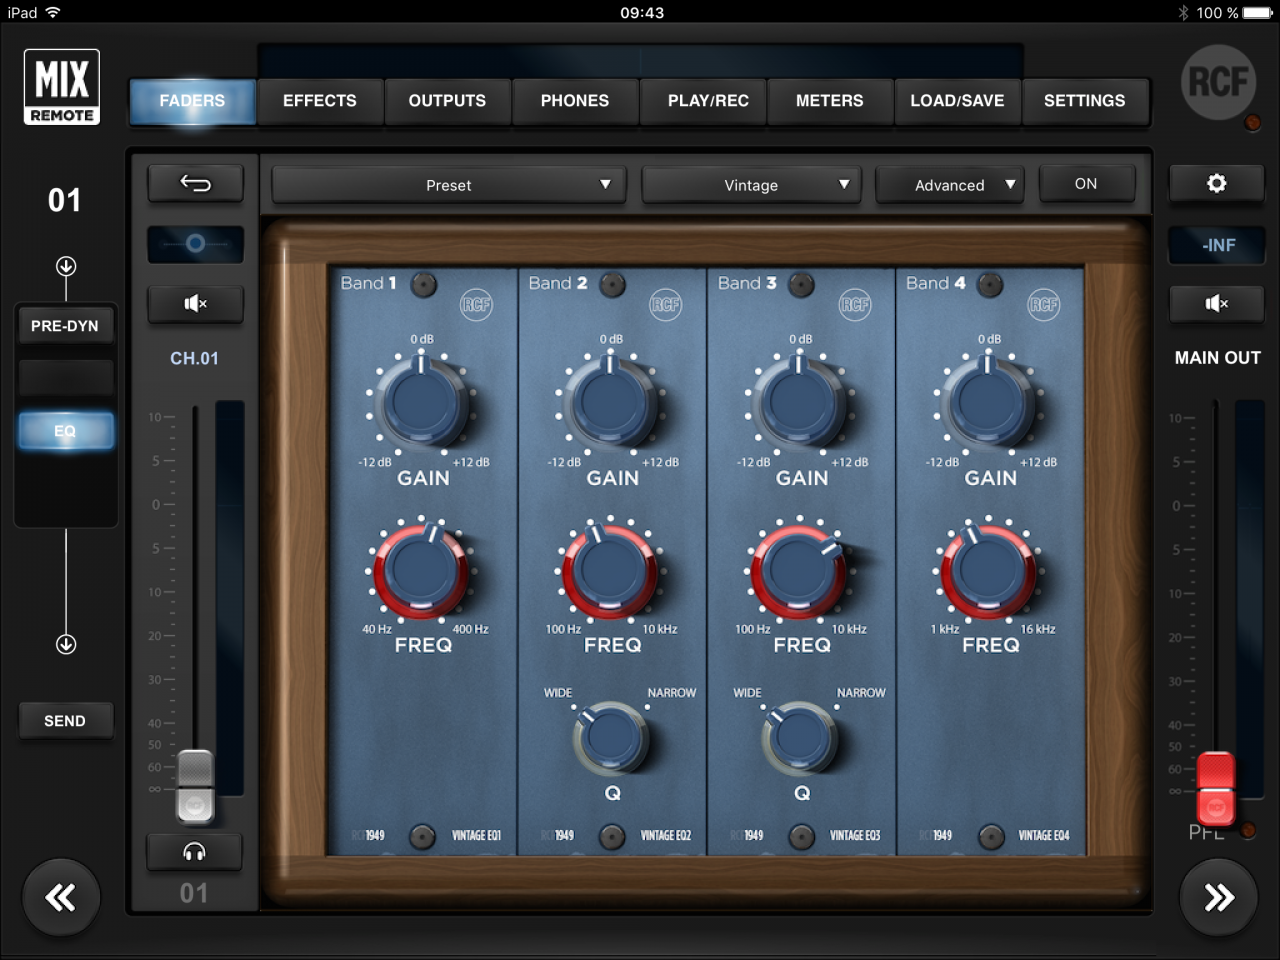Click the Band 1 RCF badge
The height and width of the screenshot is (960, 1280).
point(476,304)
